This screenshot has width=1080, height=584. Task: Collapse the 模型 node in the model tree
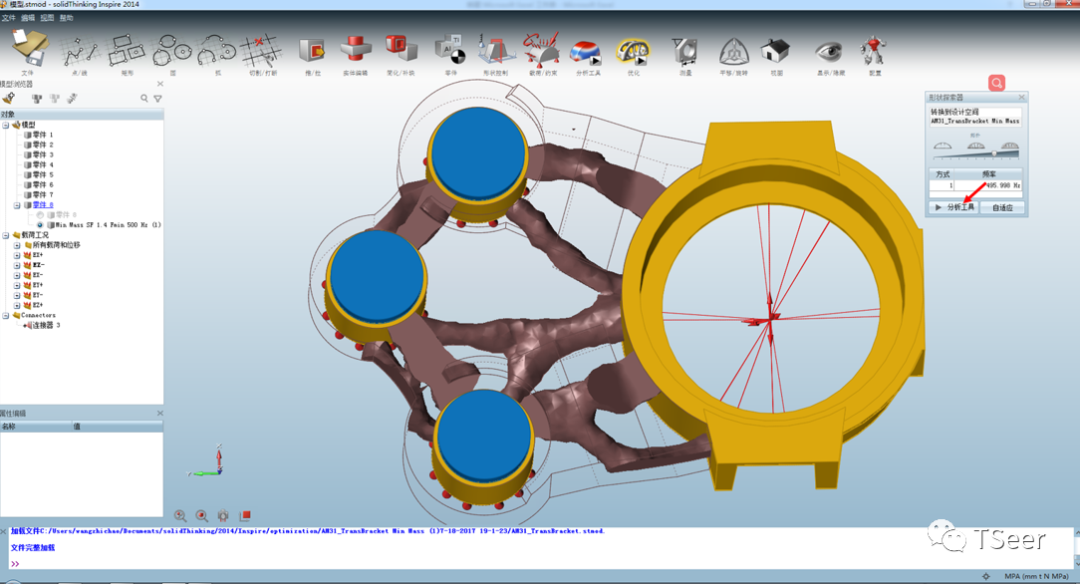pyautogui.click(x=4, y=124)
